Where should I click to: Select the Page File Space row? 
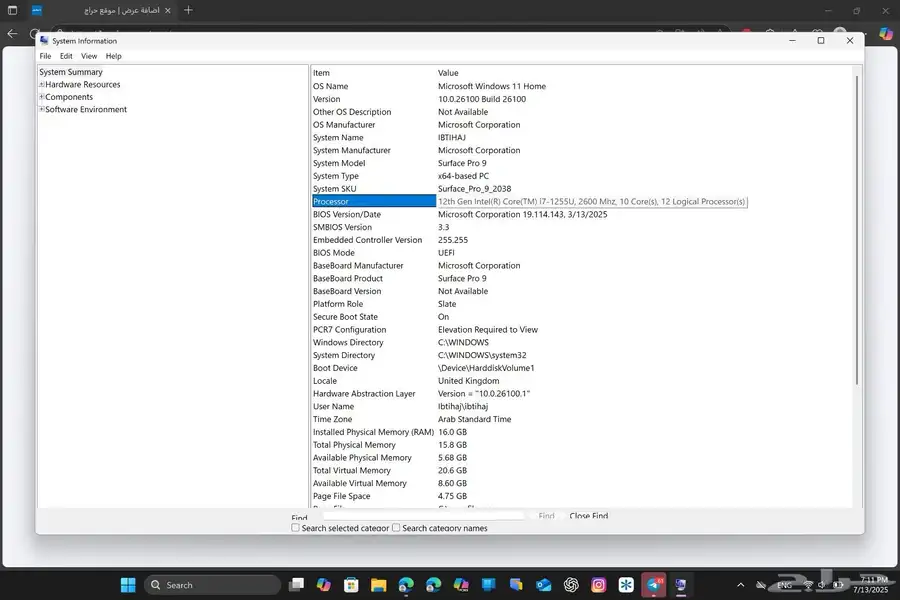coord(581,496)
